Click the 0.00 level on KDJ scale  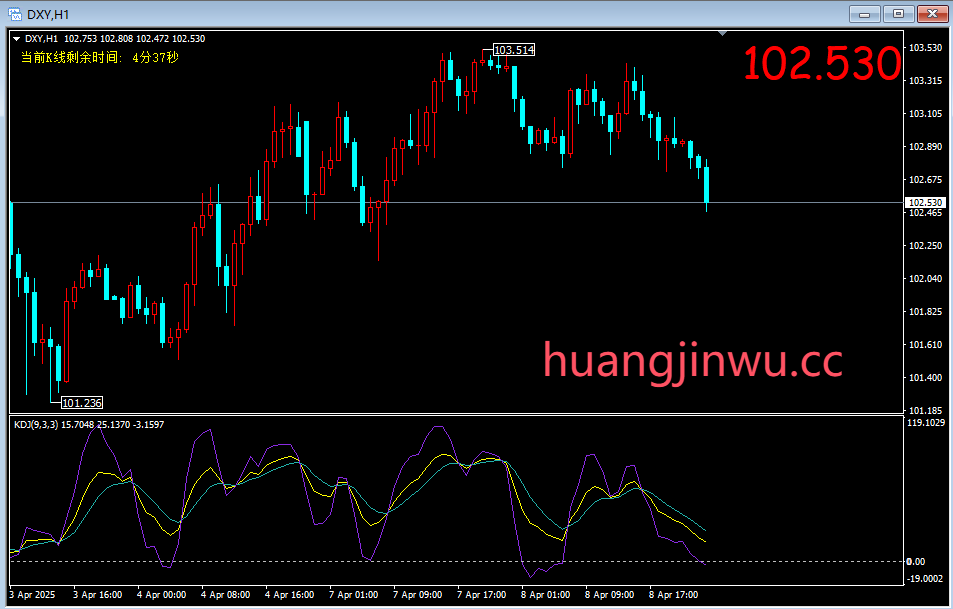(x=915, y=562)
